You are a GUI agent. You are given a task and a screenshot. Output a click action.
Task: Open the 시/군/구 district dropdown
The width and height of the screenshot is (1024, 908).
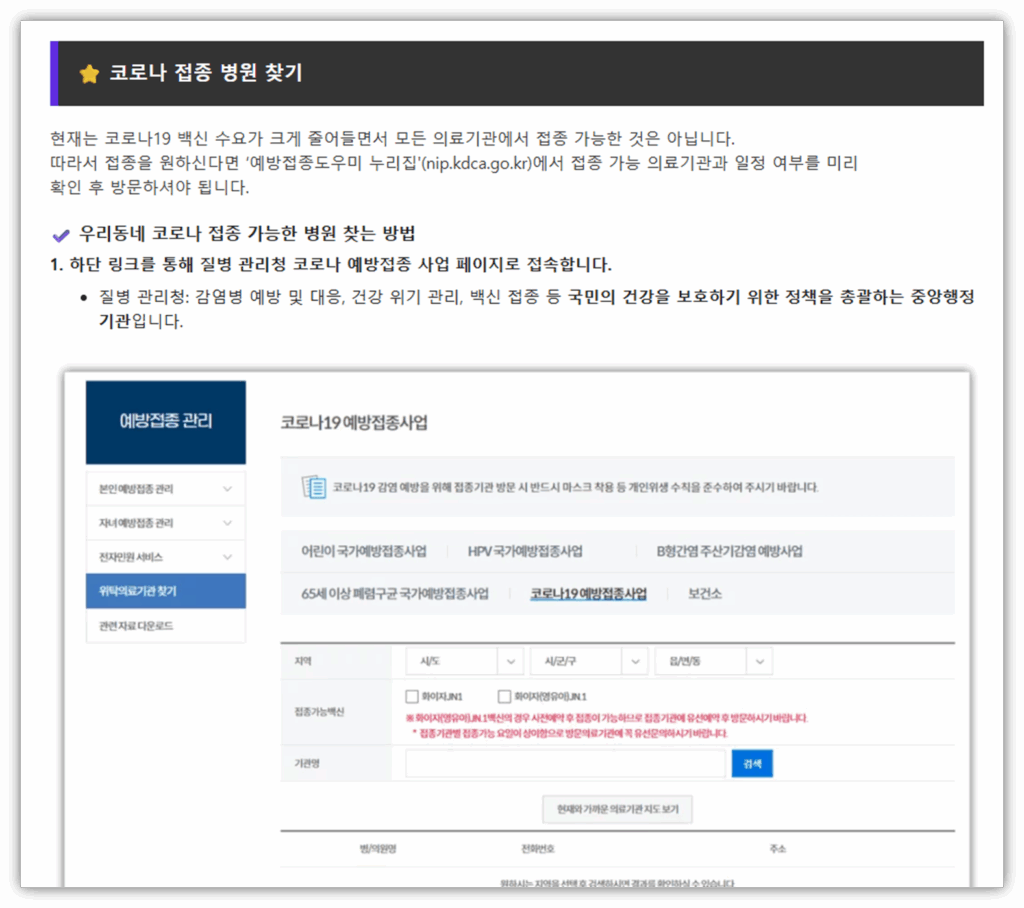coord(588,661)
